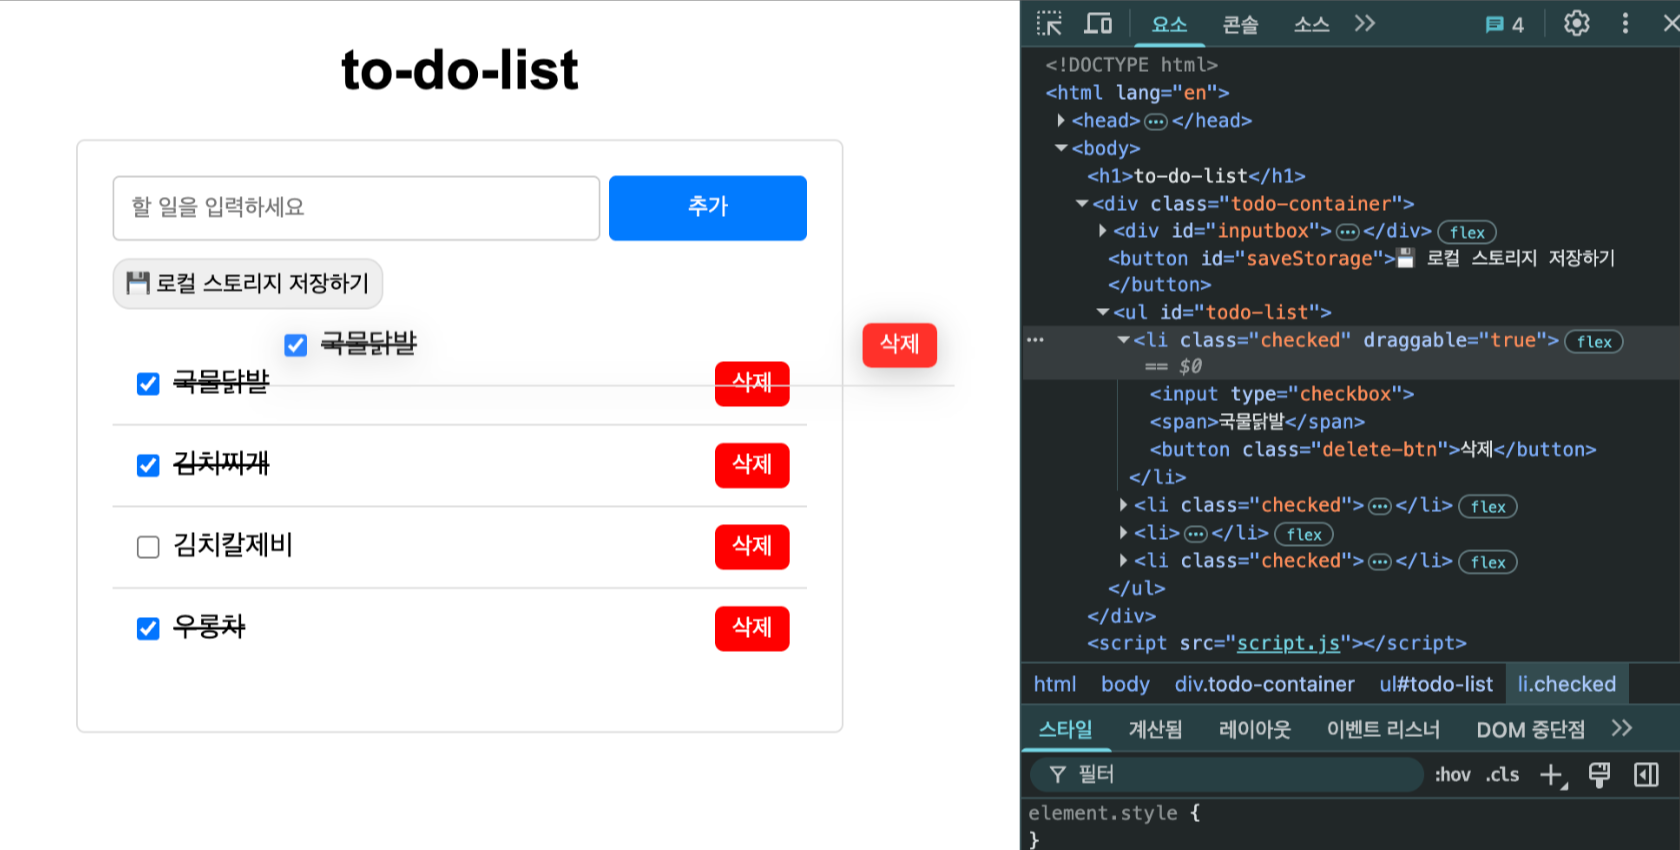
Task: Toggle the .cls class editor button
Action: (x=1502, y=774)
